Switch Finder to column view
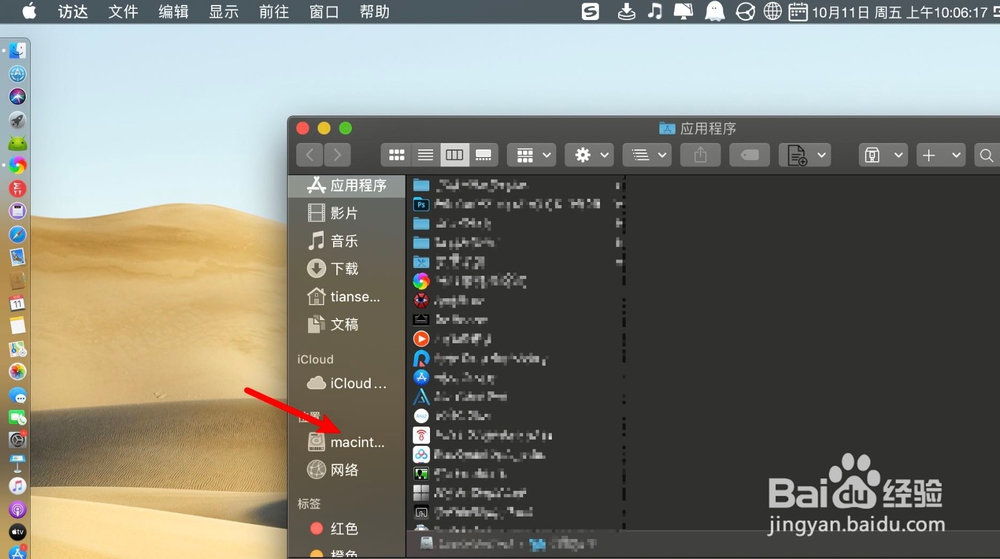The image size is (1000, 559). [x=454, y=155]
